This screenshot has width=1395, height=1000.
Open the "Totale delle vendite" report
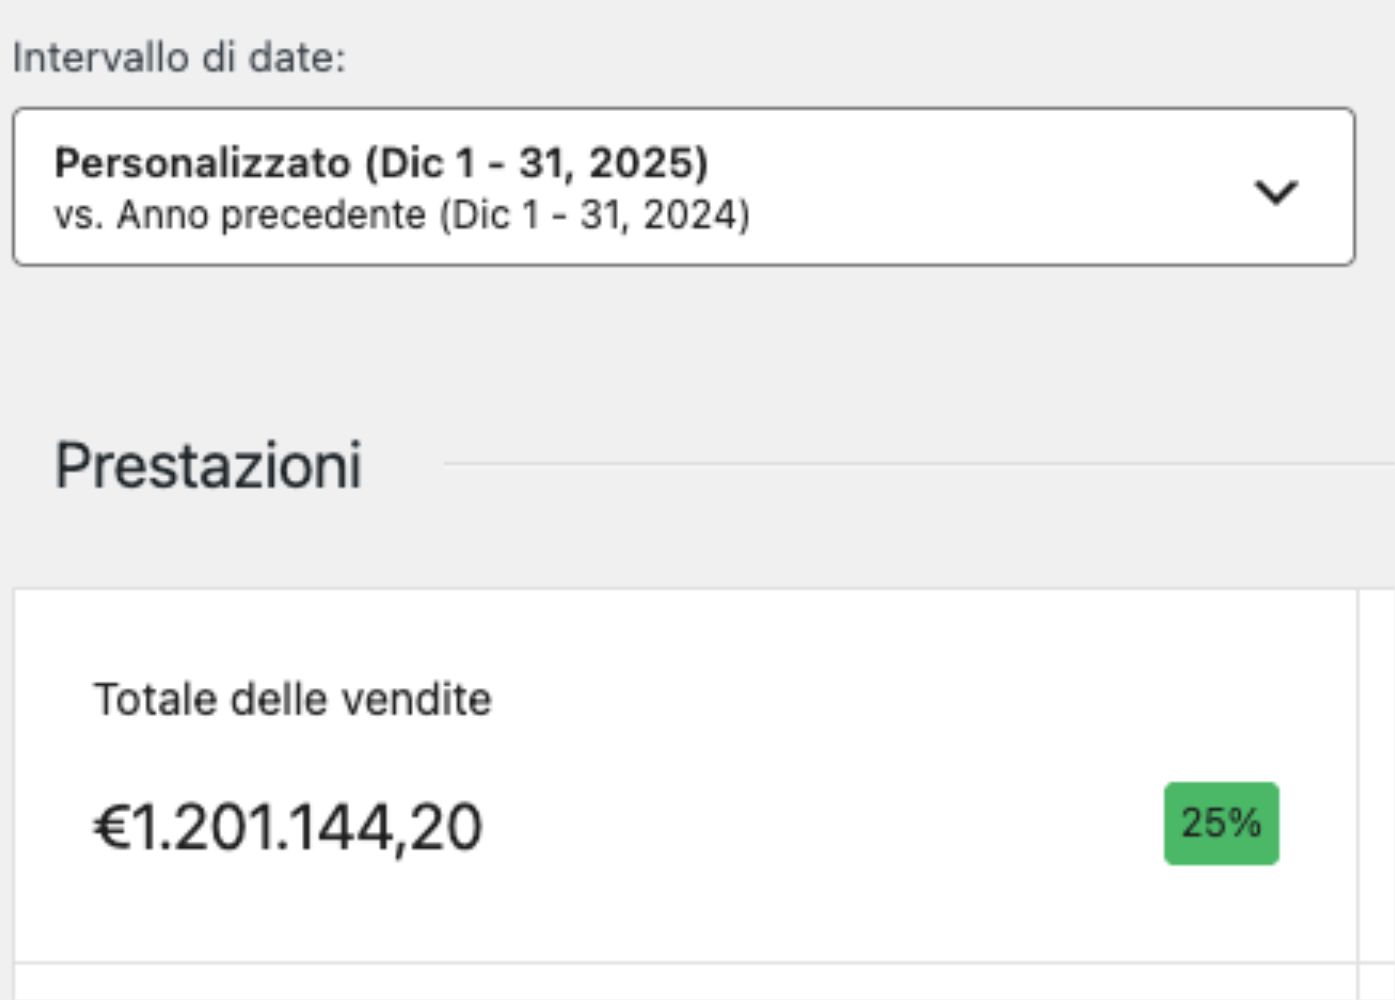pyautogui.click(x=292, y=700)
